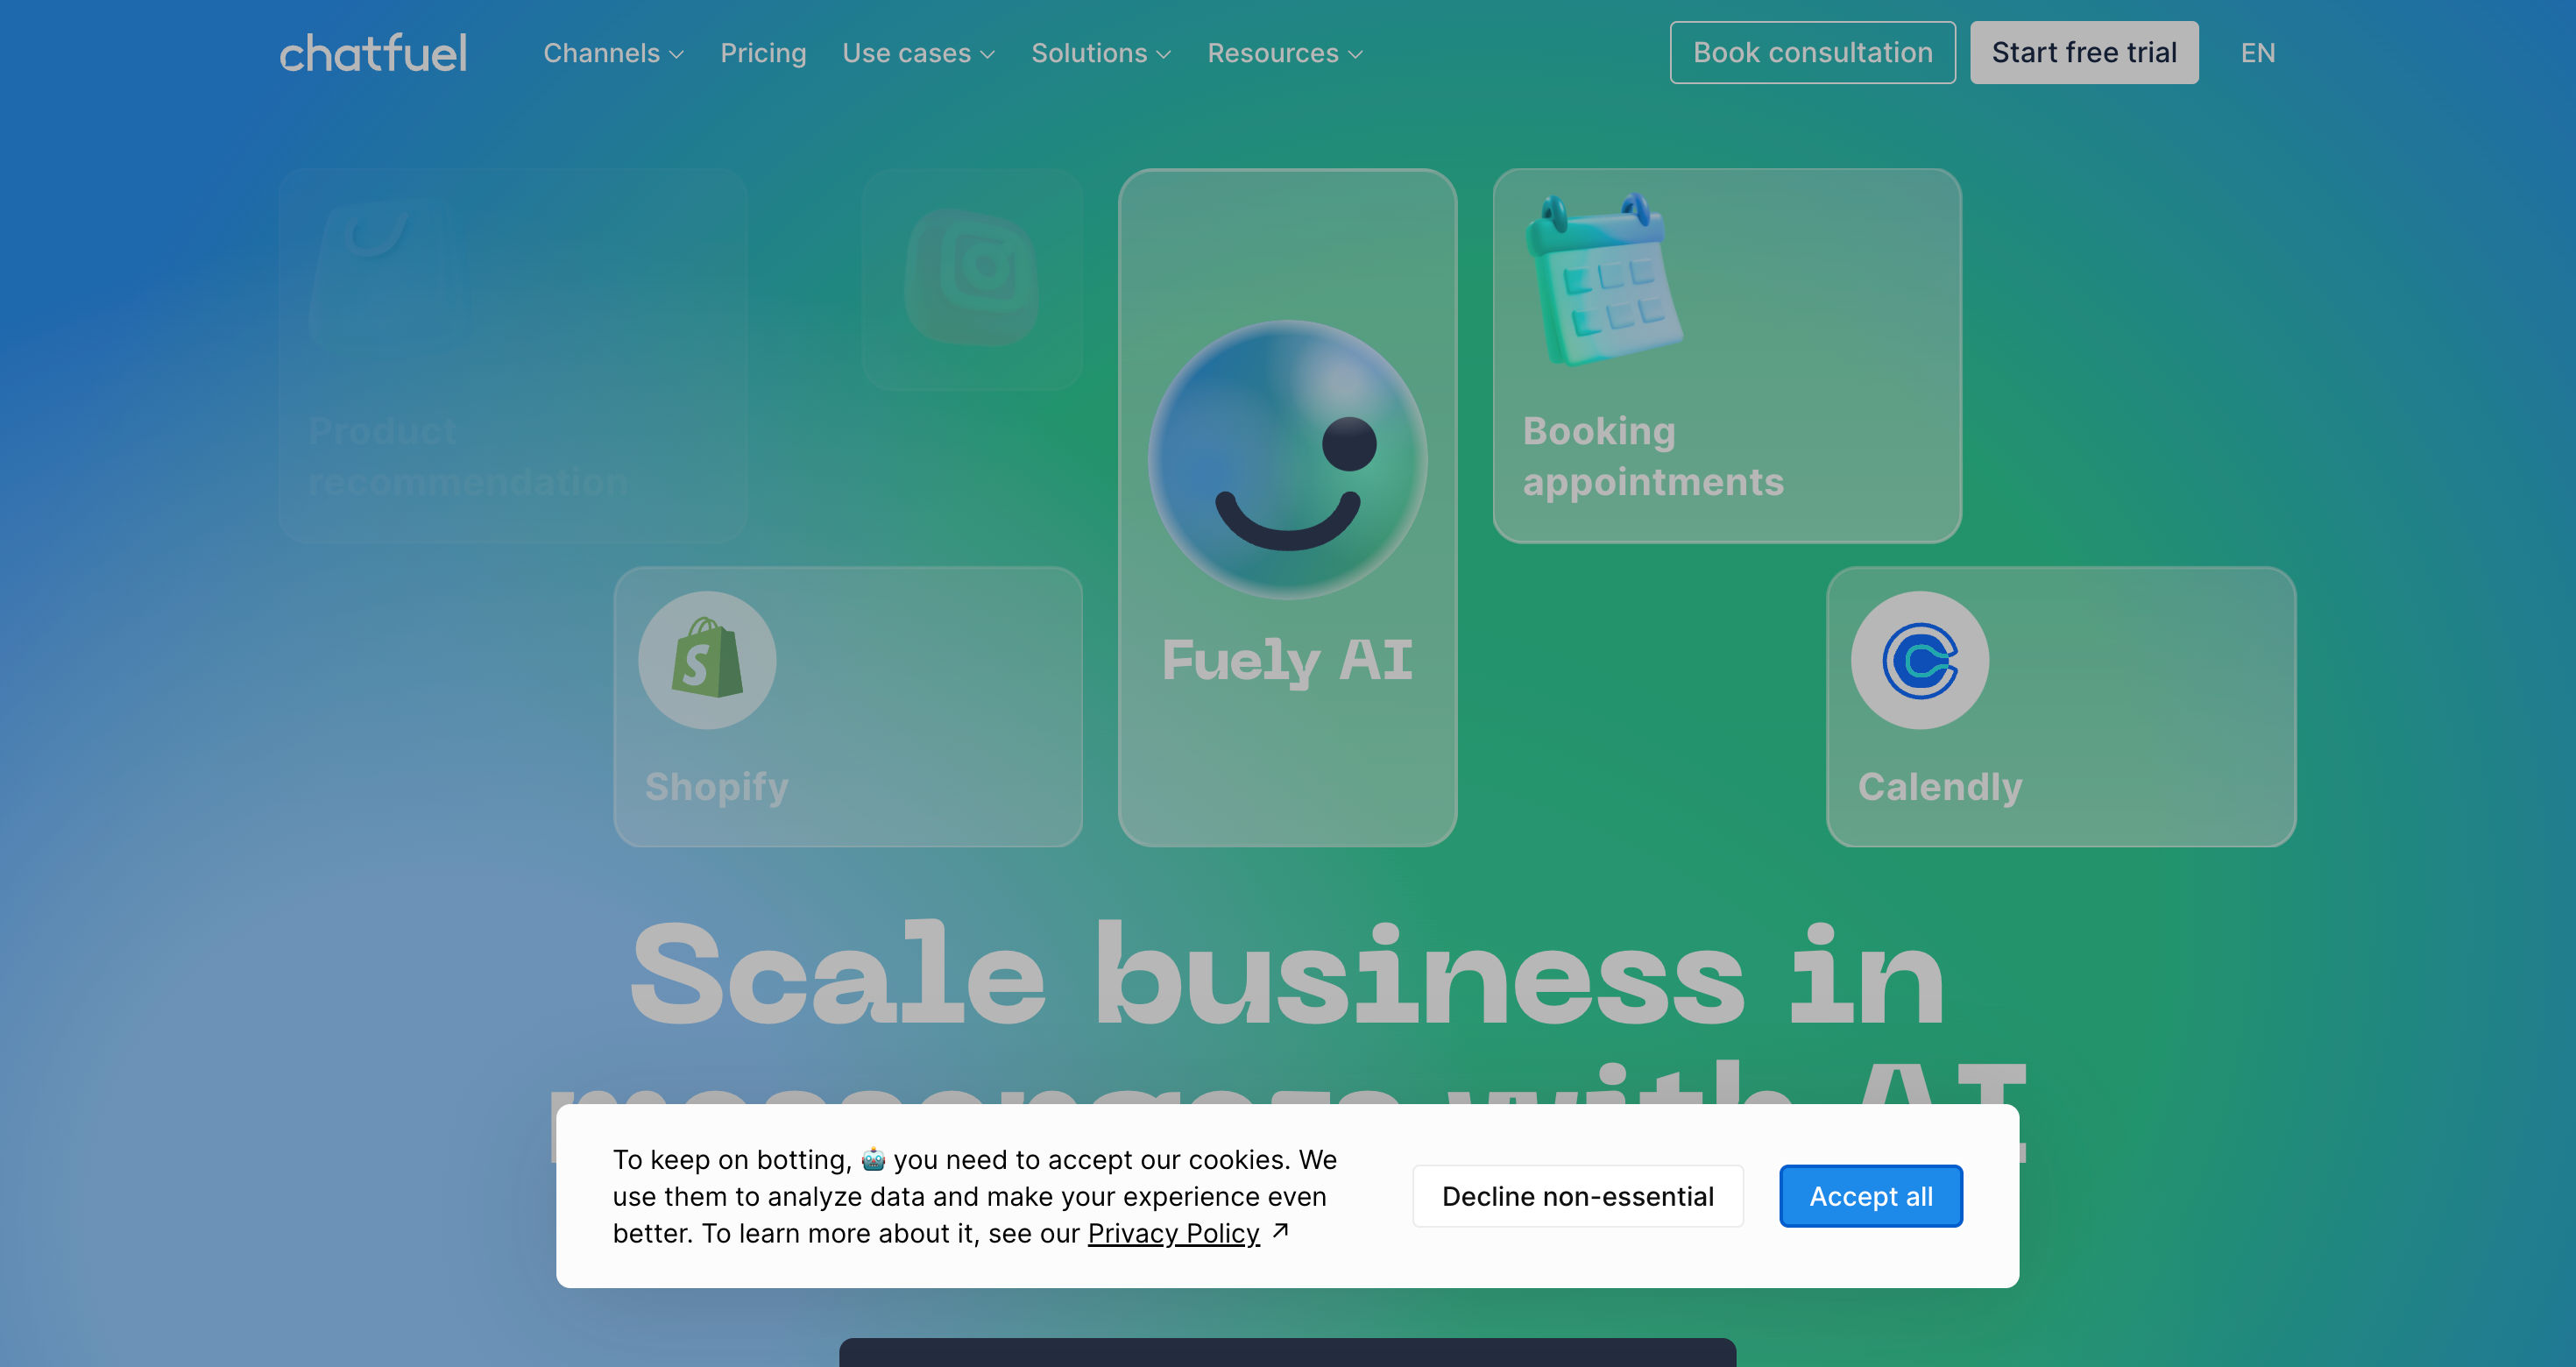This screenshot has height=1367, width=2576.
Task: Click the Shopify bag icon
Action: [708, 660]
